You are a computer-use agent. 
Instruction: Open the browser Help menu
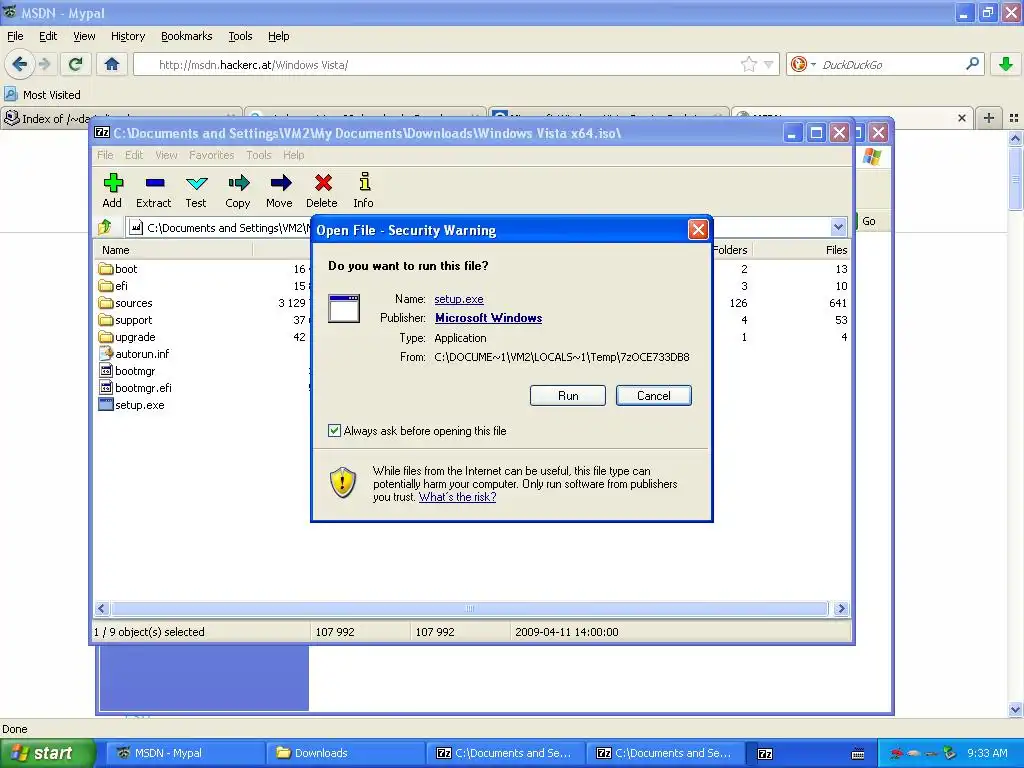[x=279, y=36]
